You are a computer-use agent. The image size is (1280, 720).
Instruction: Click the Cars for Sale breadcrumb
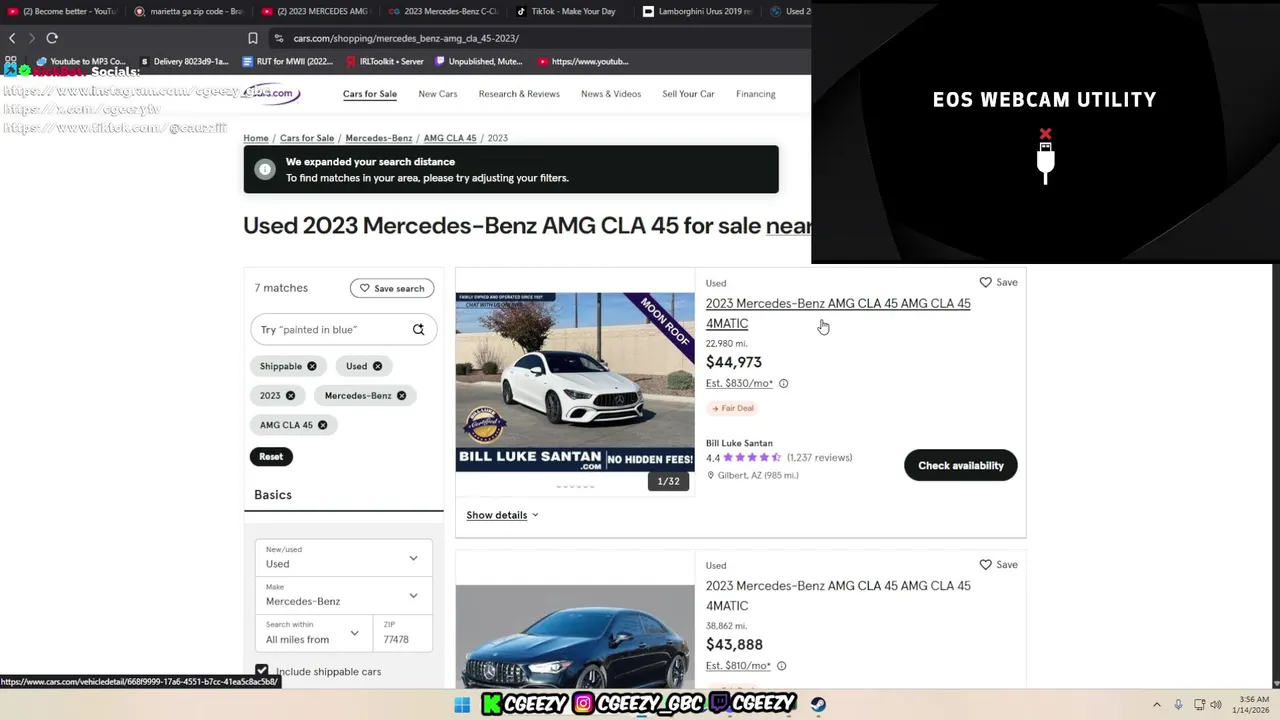click(307, 138)
